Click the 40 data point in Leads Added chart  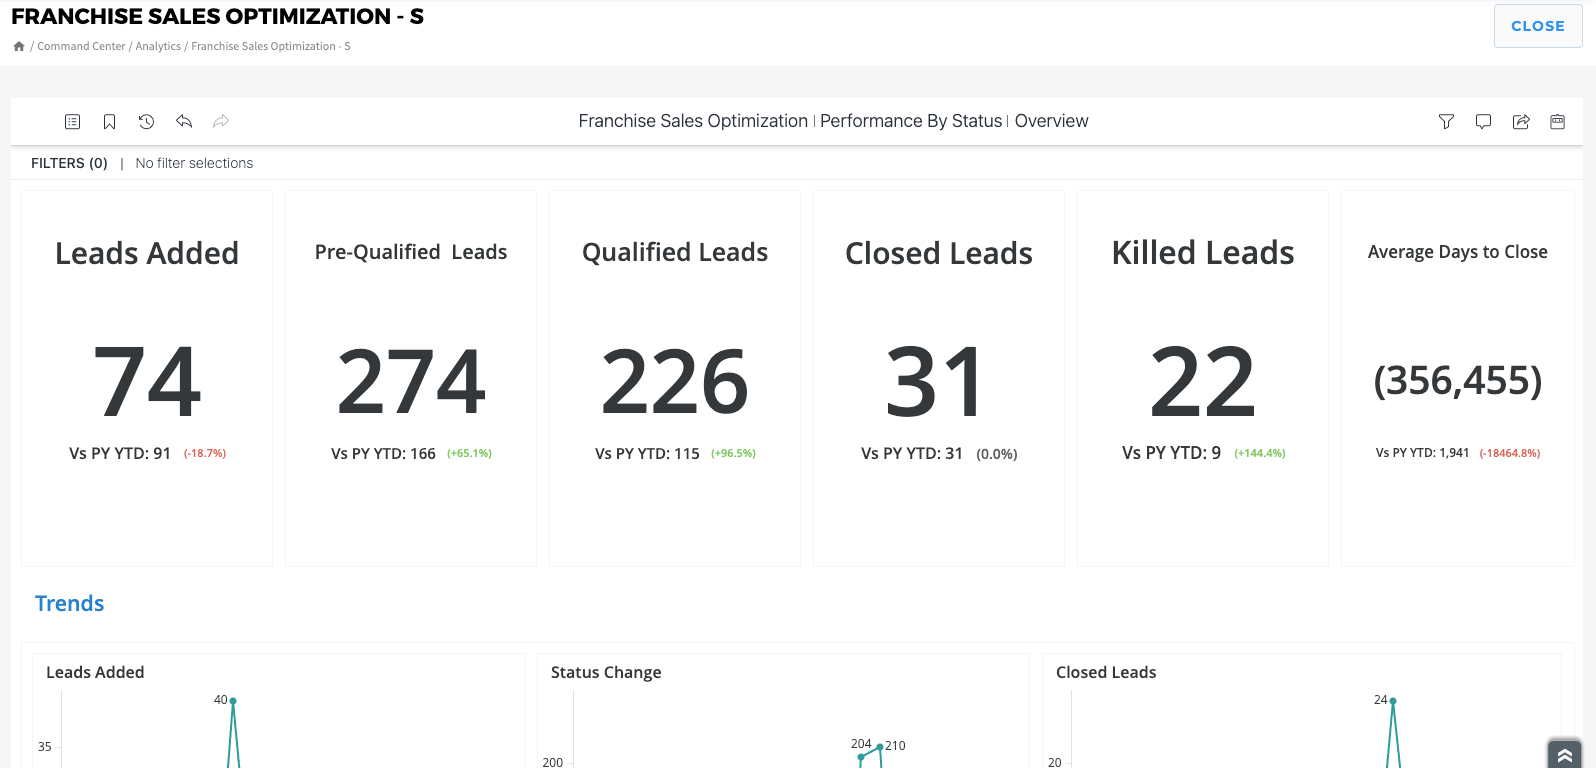pos(233,701)
